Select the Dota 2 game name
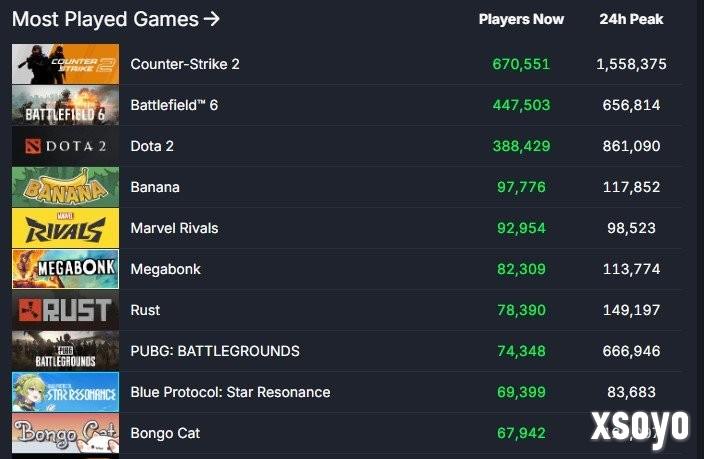704x459 pixels. click(152, 146)
